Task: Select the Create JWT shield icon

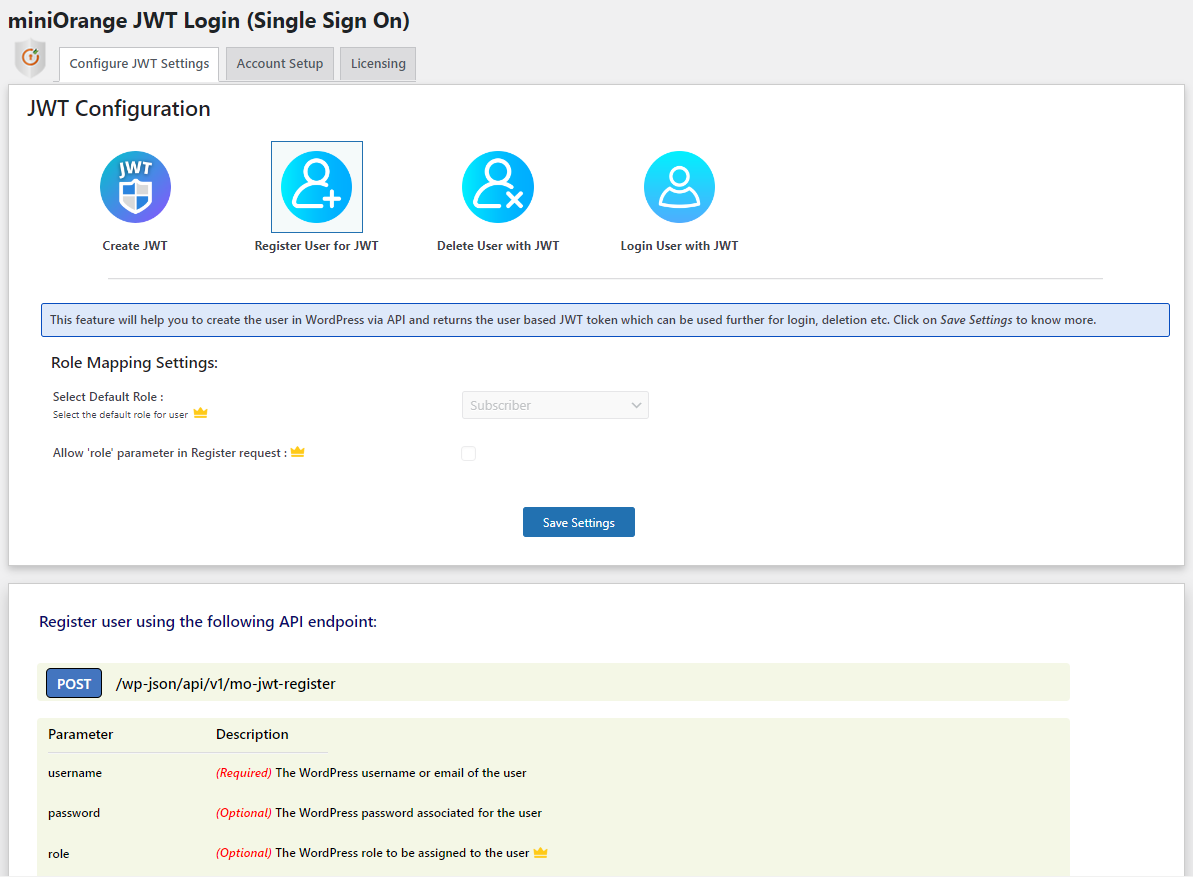Action: [x=135, y=187]
